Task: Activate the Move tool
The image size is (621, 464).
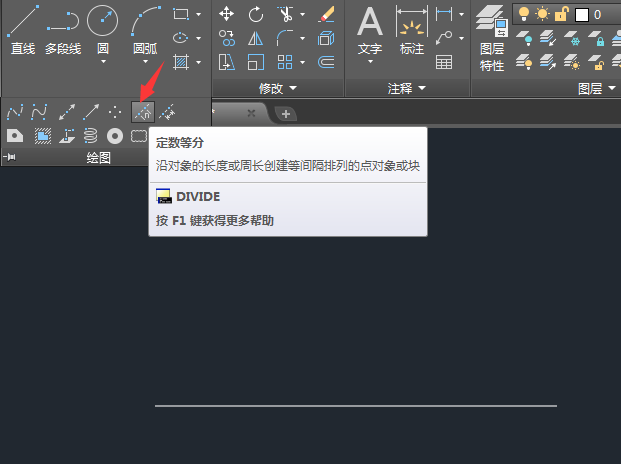Action: [x=226, y=14]
